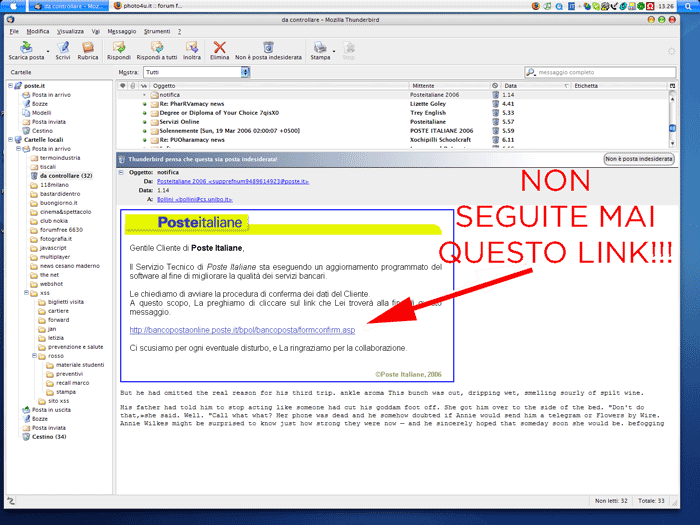Select the materiale studenti folder
Viewport: 700px width, 525px height.
[80, 365]
